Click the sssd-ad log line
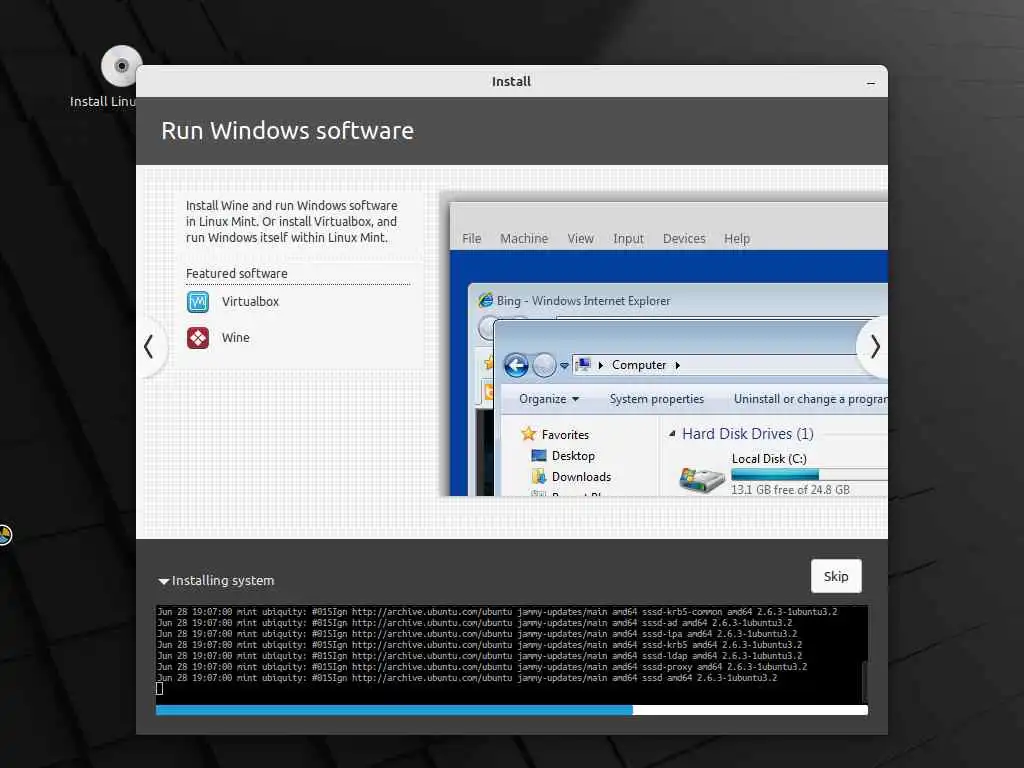The width and height of the screenshot is (1024, 768). click(x=475, y=623)
